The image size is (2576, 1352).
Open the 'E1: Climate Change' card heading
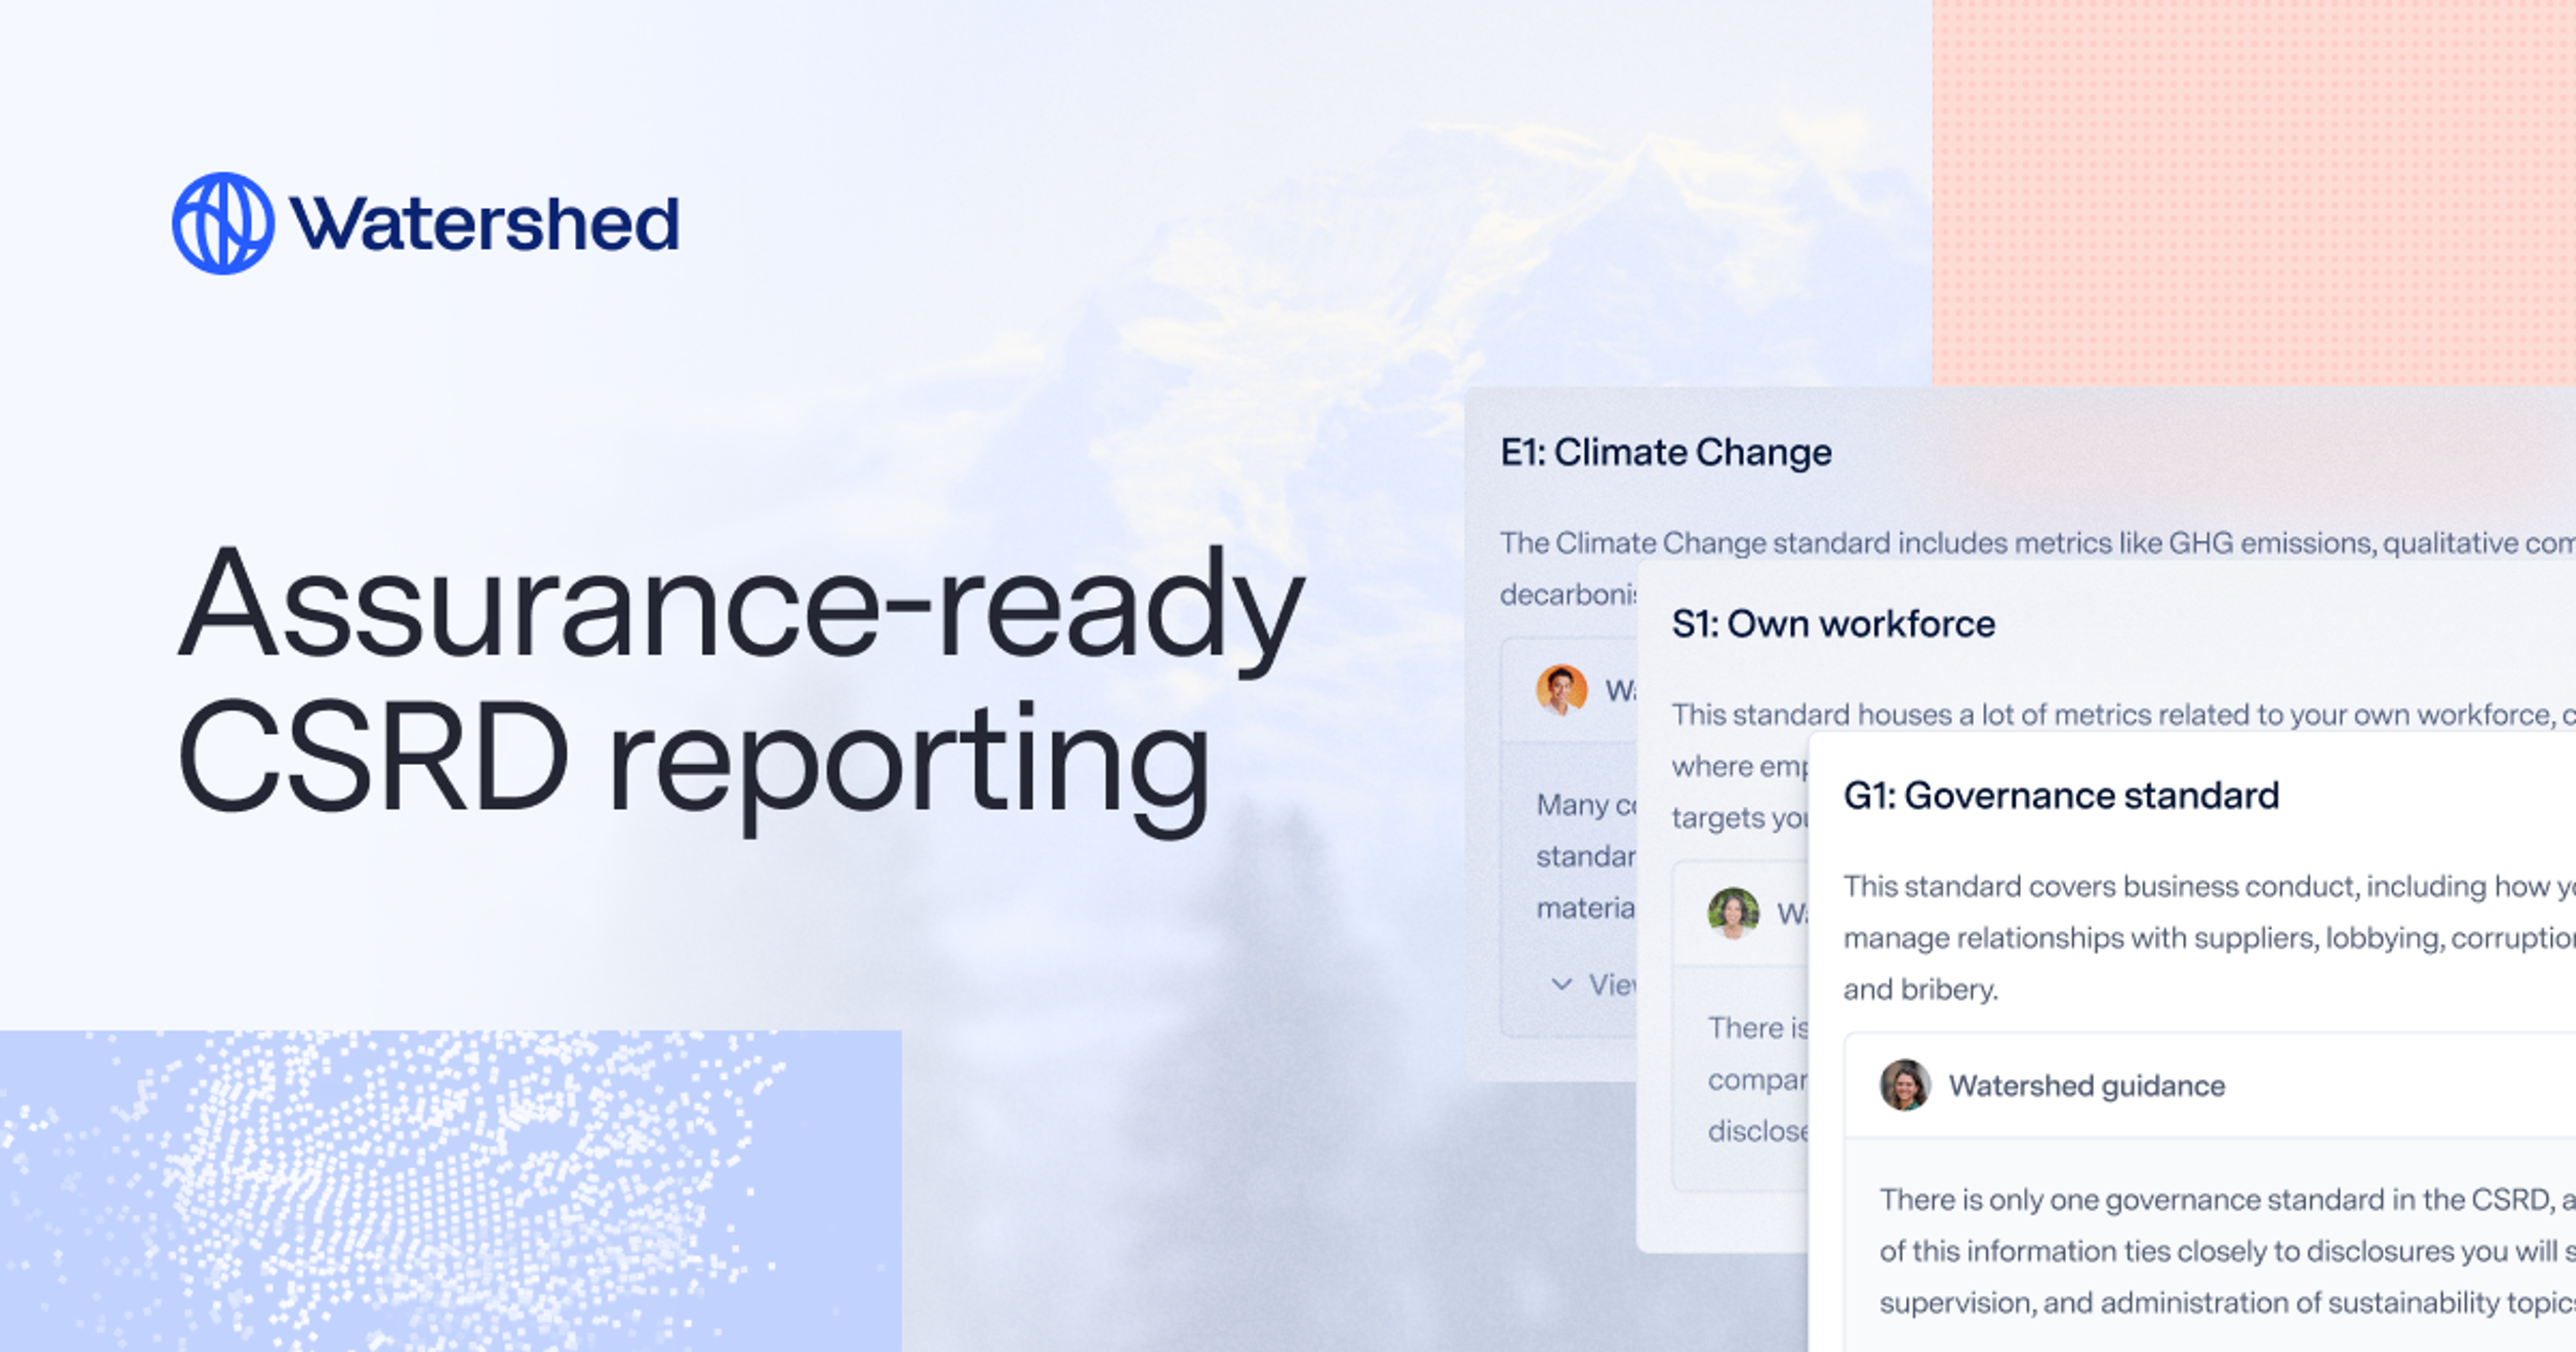pyautogui.click(x=1666, y=452)
